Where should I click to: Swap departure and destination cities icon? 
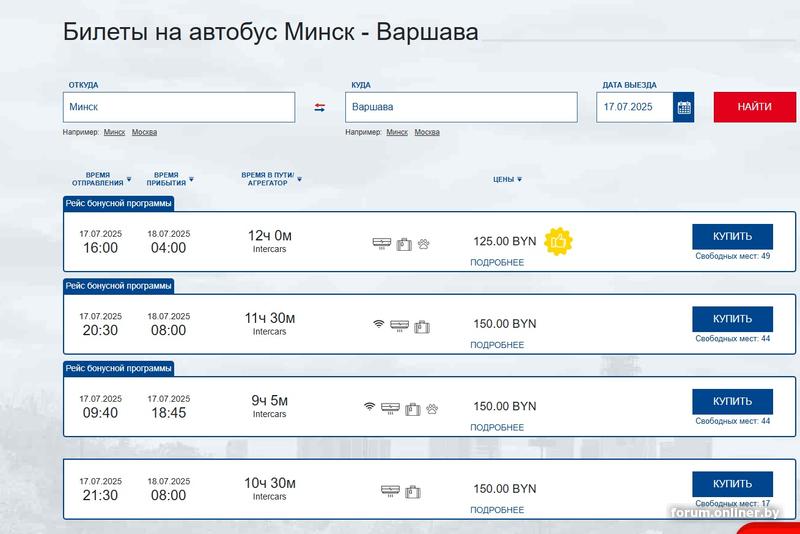click(x=319, y=108)
